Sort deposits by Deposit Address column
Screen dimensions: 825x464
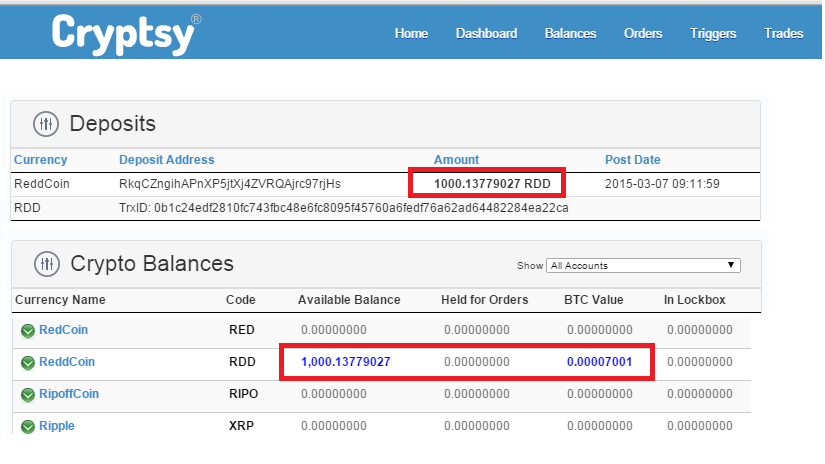(x=167, y=160)
